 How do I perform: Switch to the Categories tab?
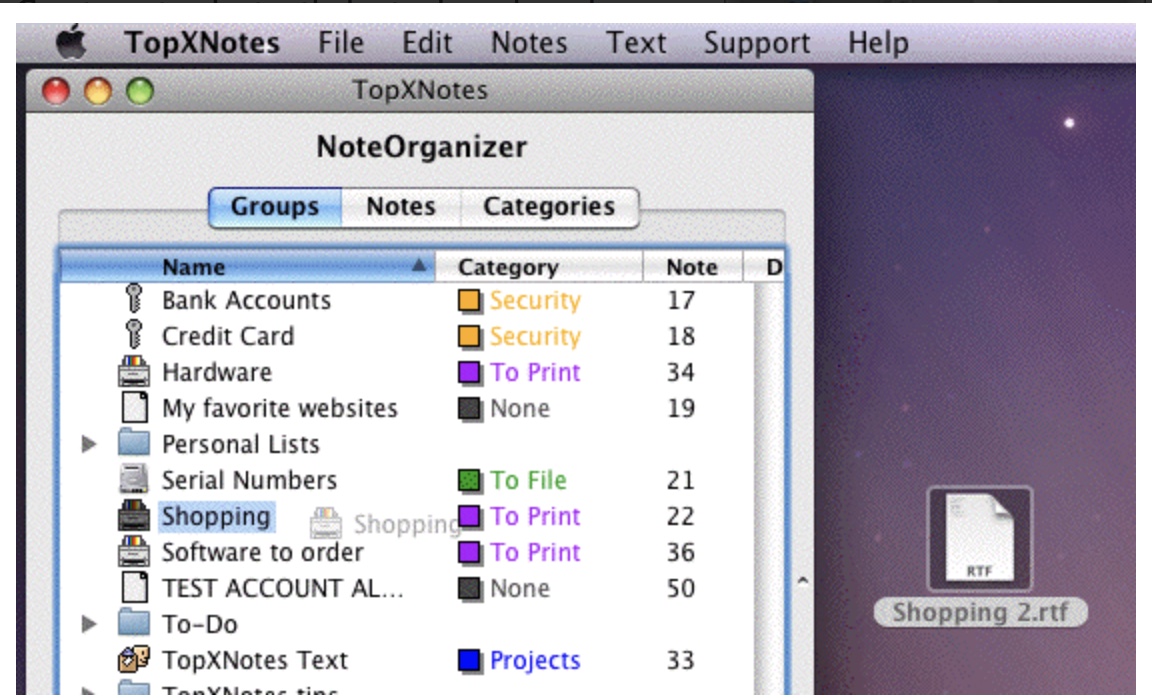click(548, 207)
